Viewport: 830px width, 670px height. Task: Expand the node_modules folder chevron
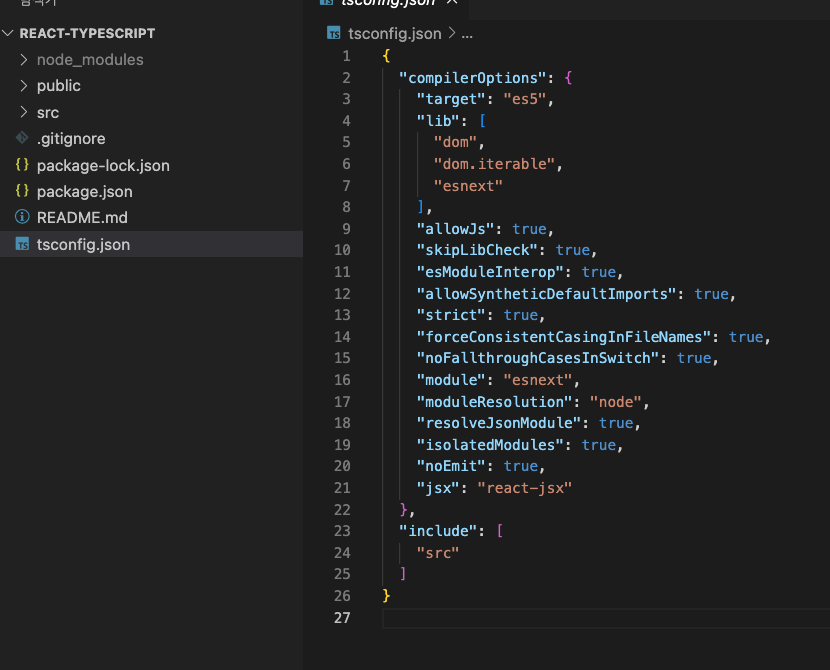pyautogui.click(x=23, y=59)
